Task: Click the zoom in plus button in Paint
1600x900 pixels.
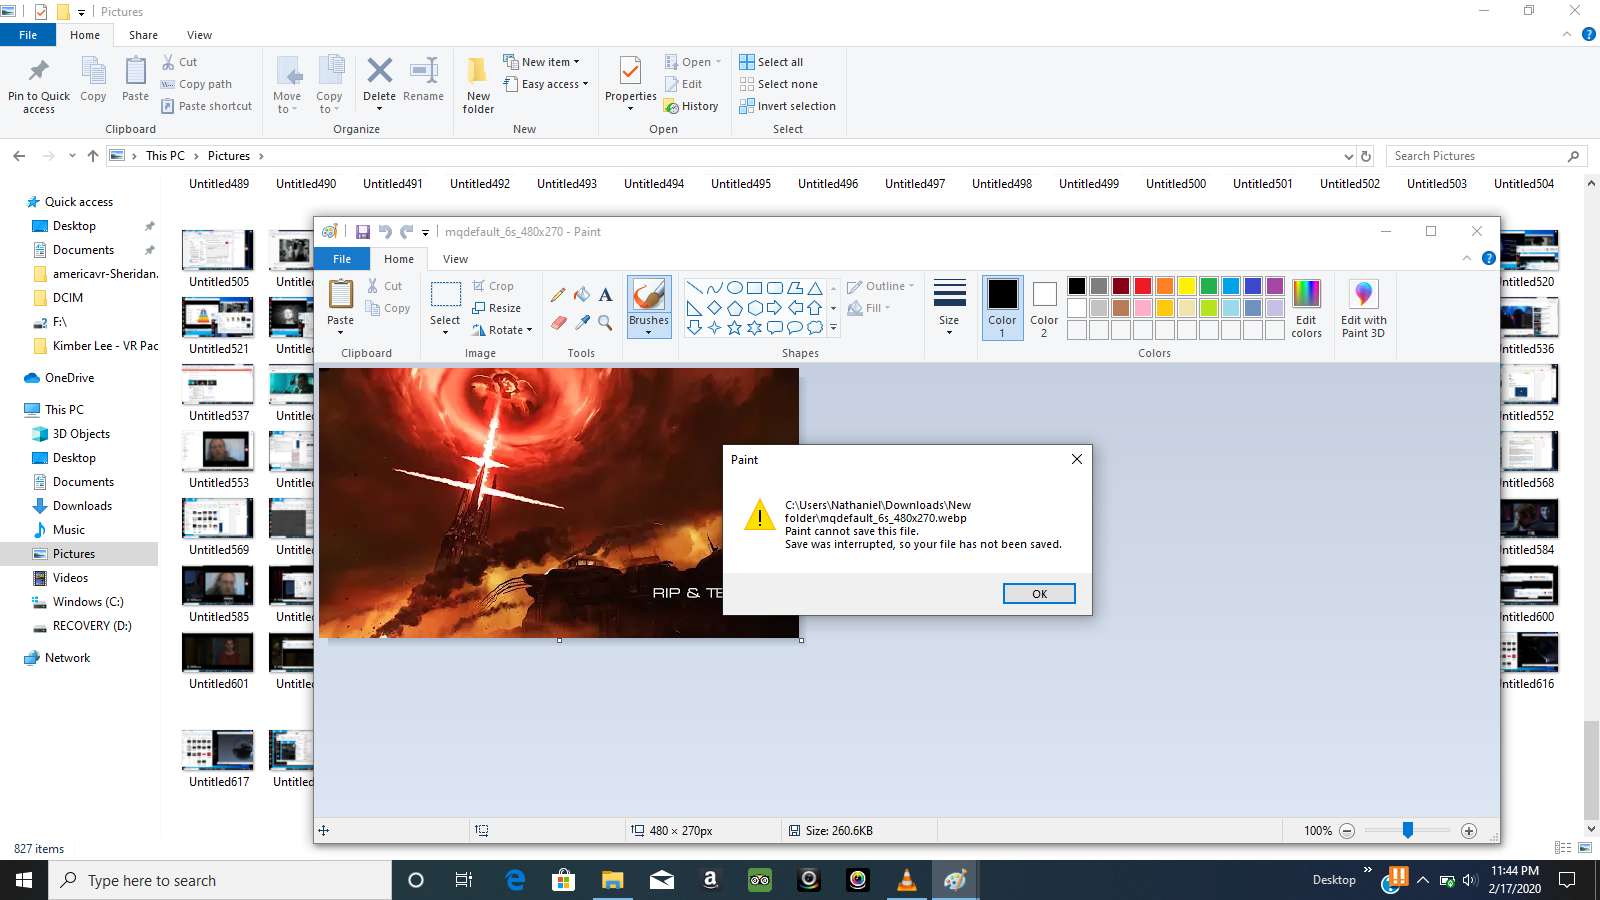Action: [x=1469, y=831]
